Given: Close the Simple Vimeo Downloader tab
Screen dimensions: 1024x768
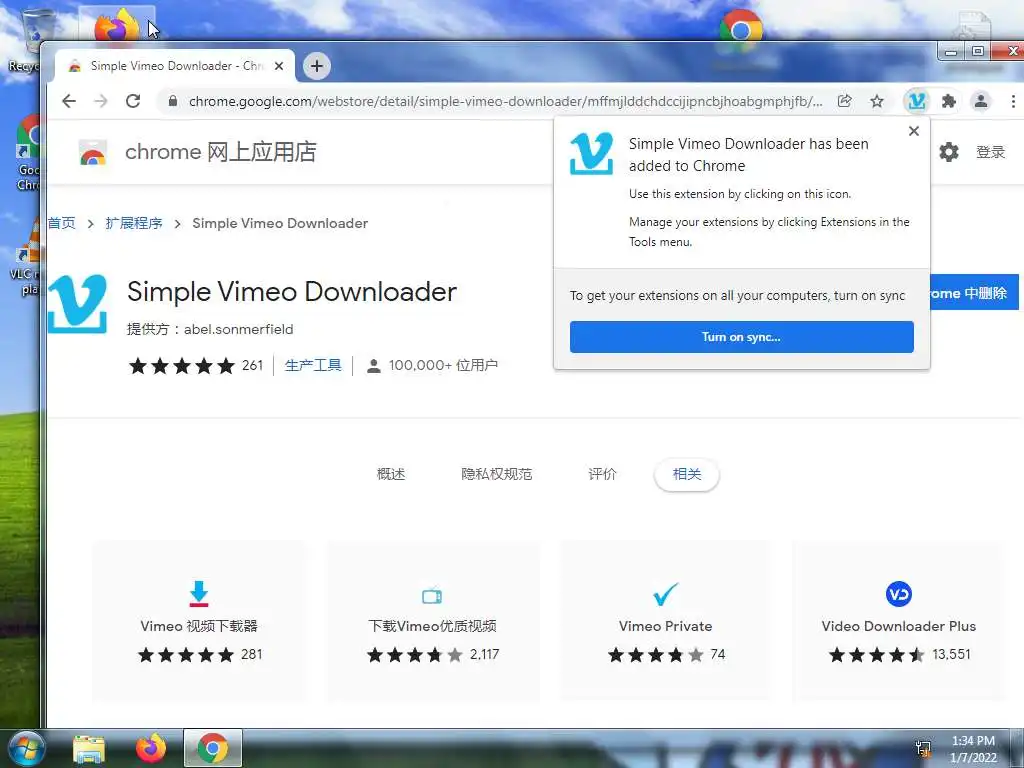Looking at the screenshot, I should point(279,66).
